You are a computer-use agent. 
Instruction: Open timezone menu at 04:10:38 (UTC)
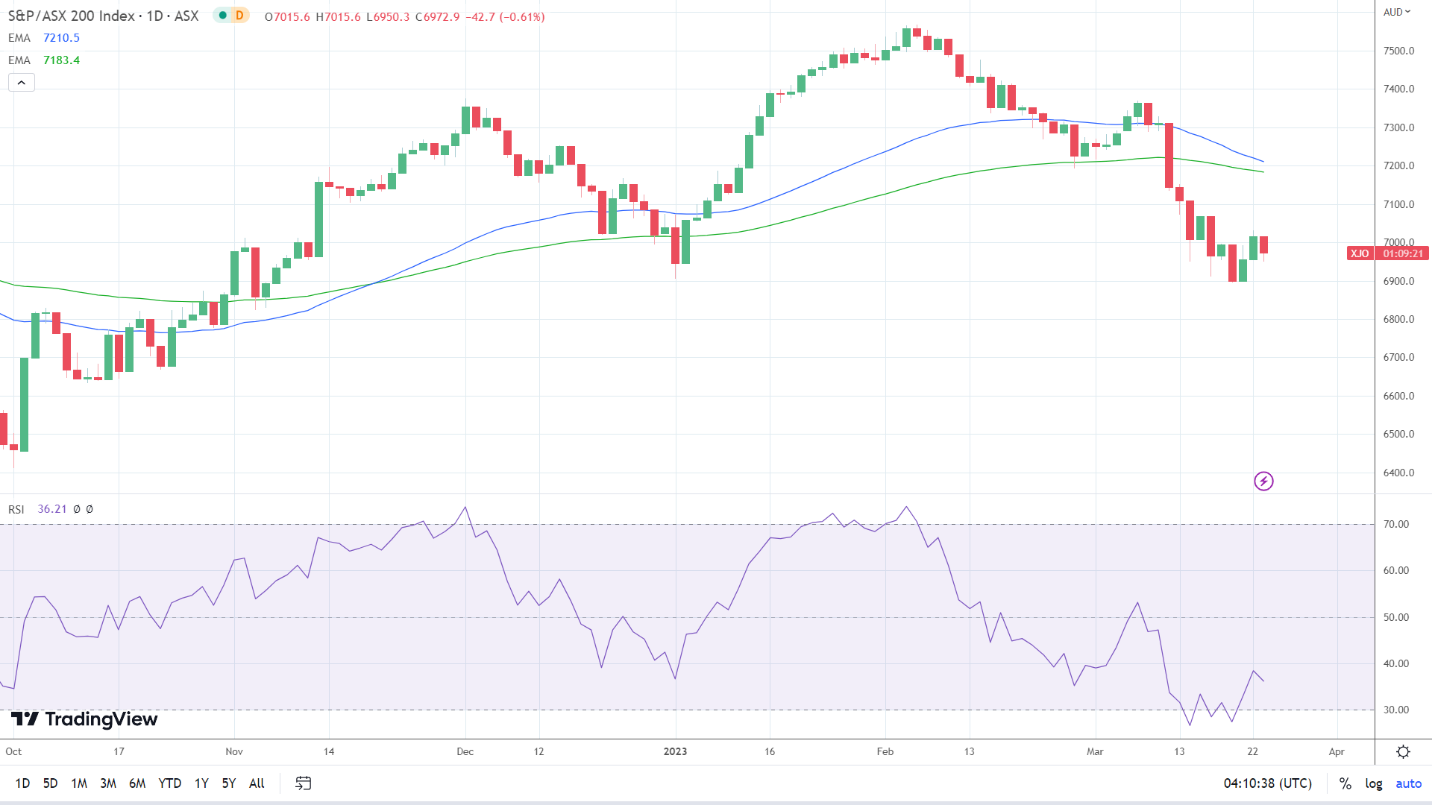tap(1267, 783)
